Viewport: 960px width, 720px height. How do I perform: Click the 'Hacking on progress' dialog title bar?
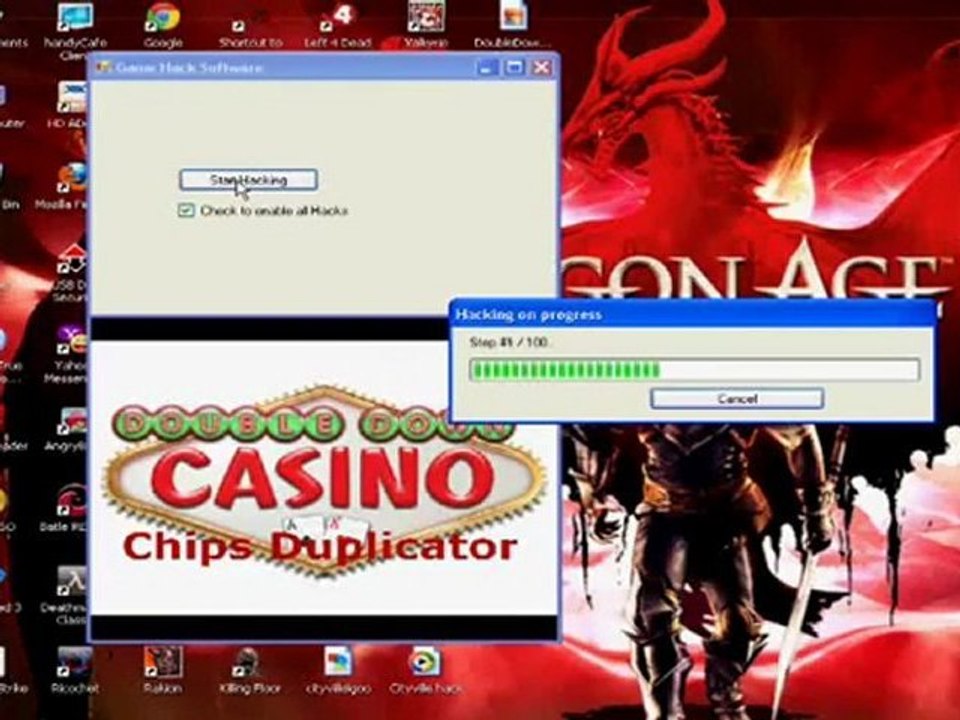tap(692, 315)
